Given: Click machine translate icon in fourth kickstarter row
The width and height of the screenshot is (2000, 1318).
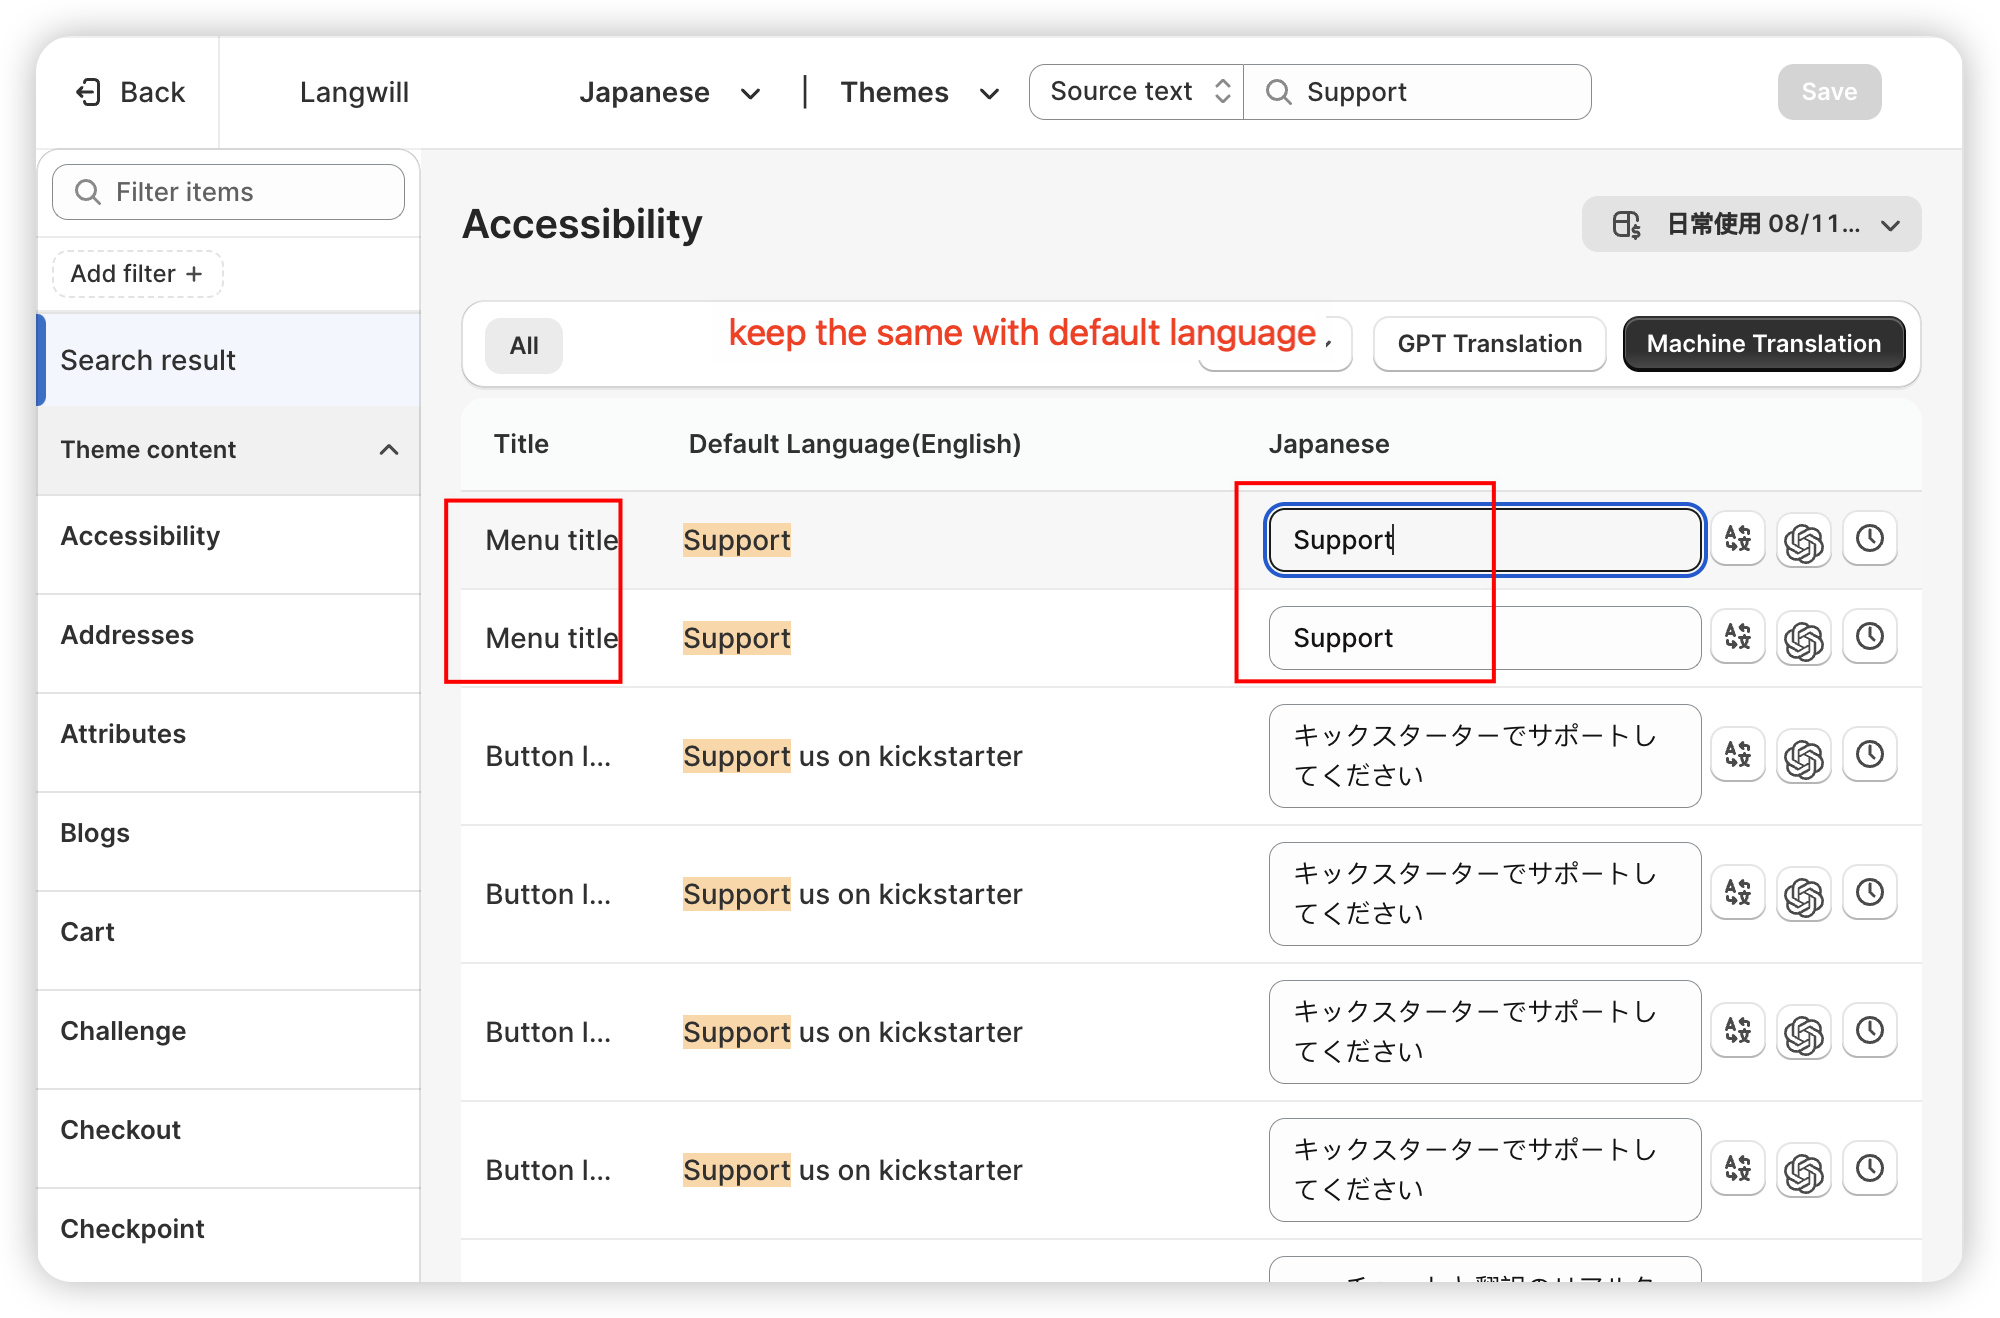Looking at the screenshot, I should tap(1738, 1169).
